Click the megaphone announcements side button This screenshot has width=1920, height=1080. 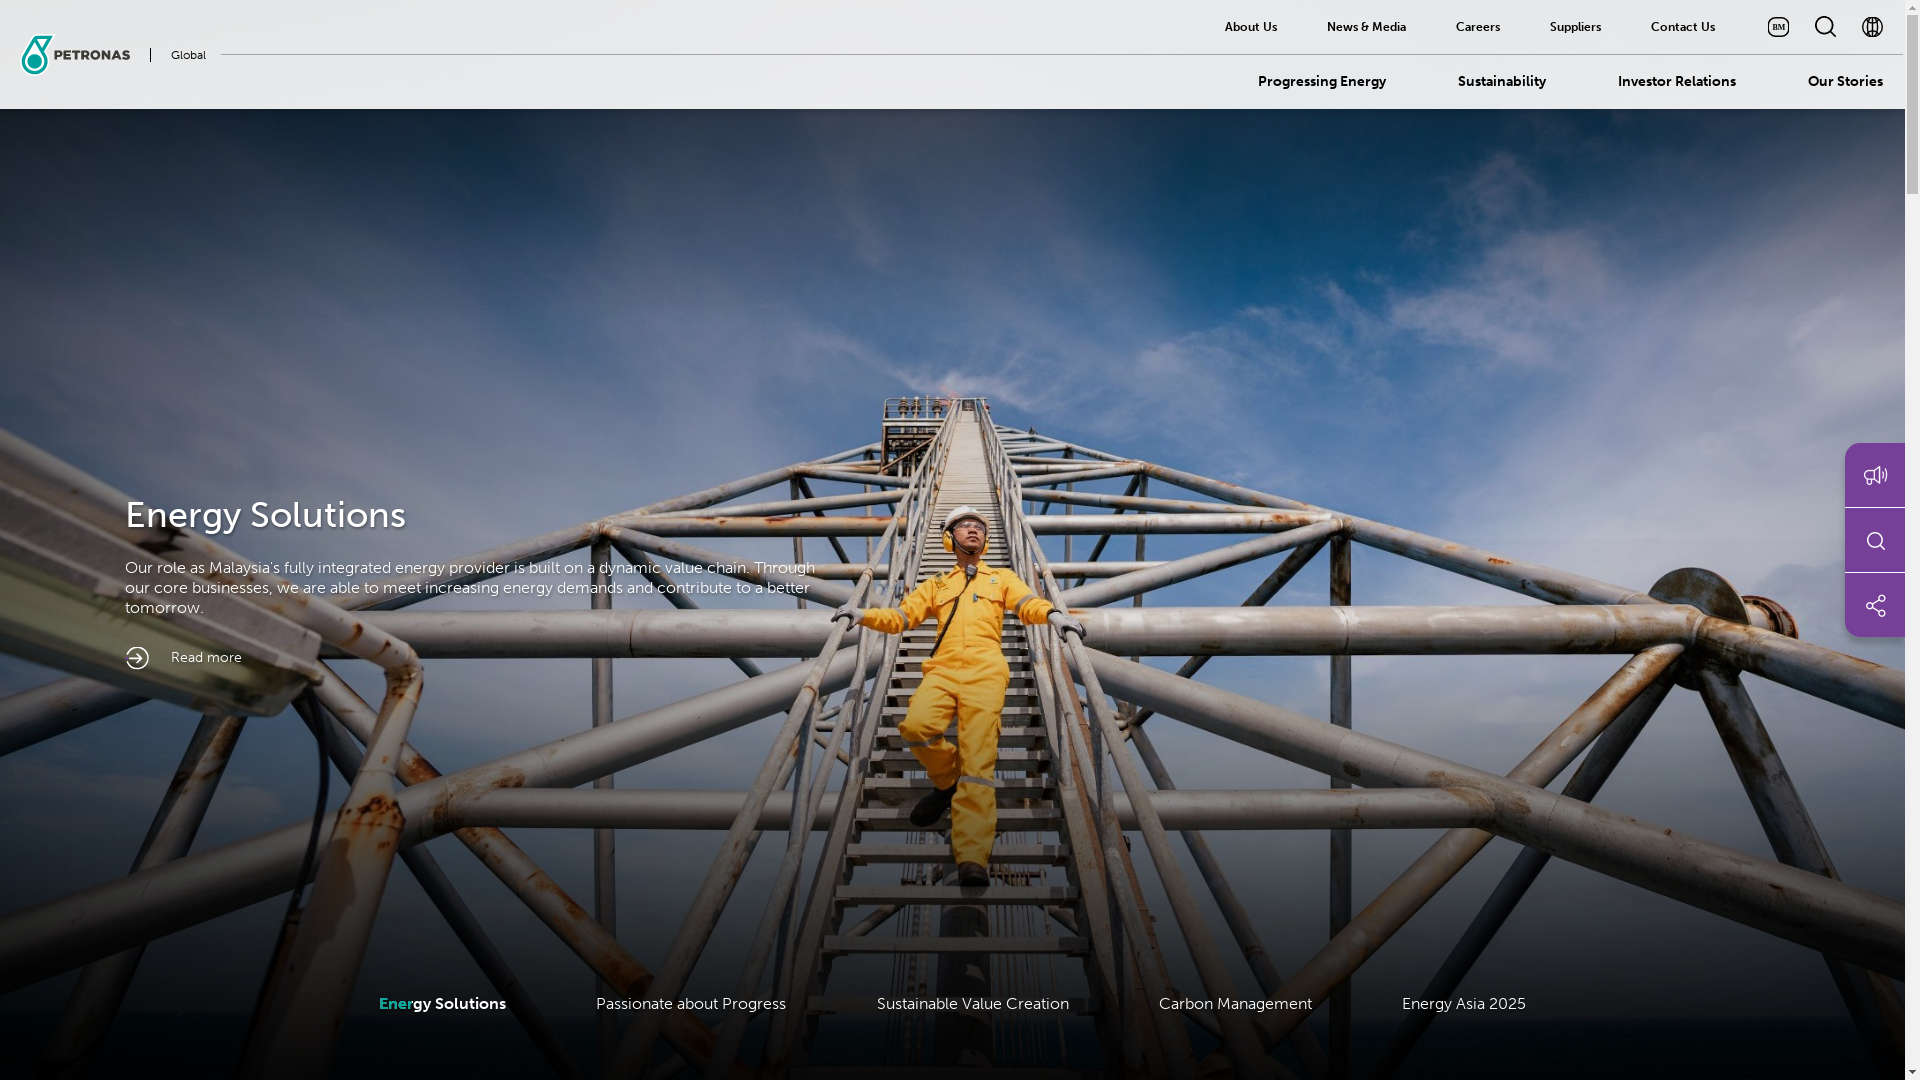(1875, 475)
